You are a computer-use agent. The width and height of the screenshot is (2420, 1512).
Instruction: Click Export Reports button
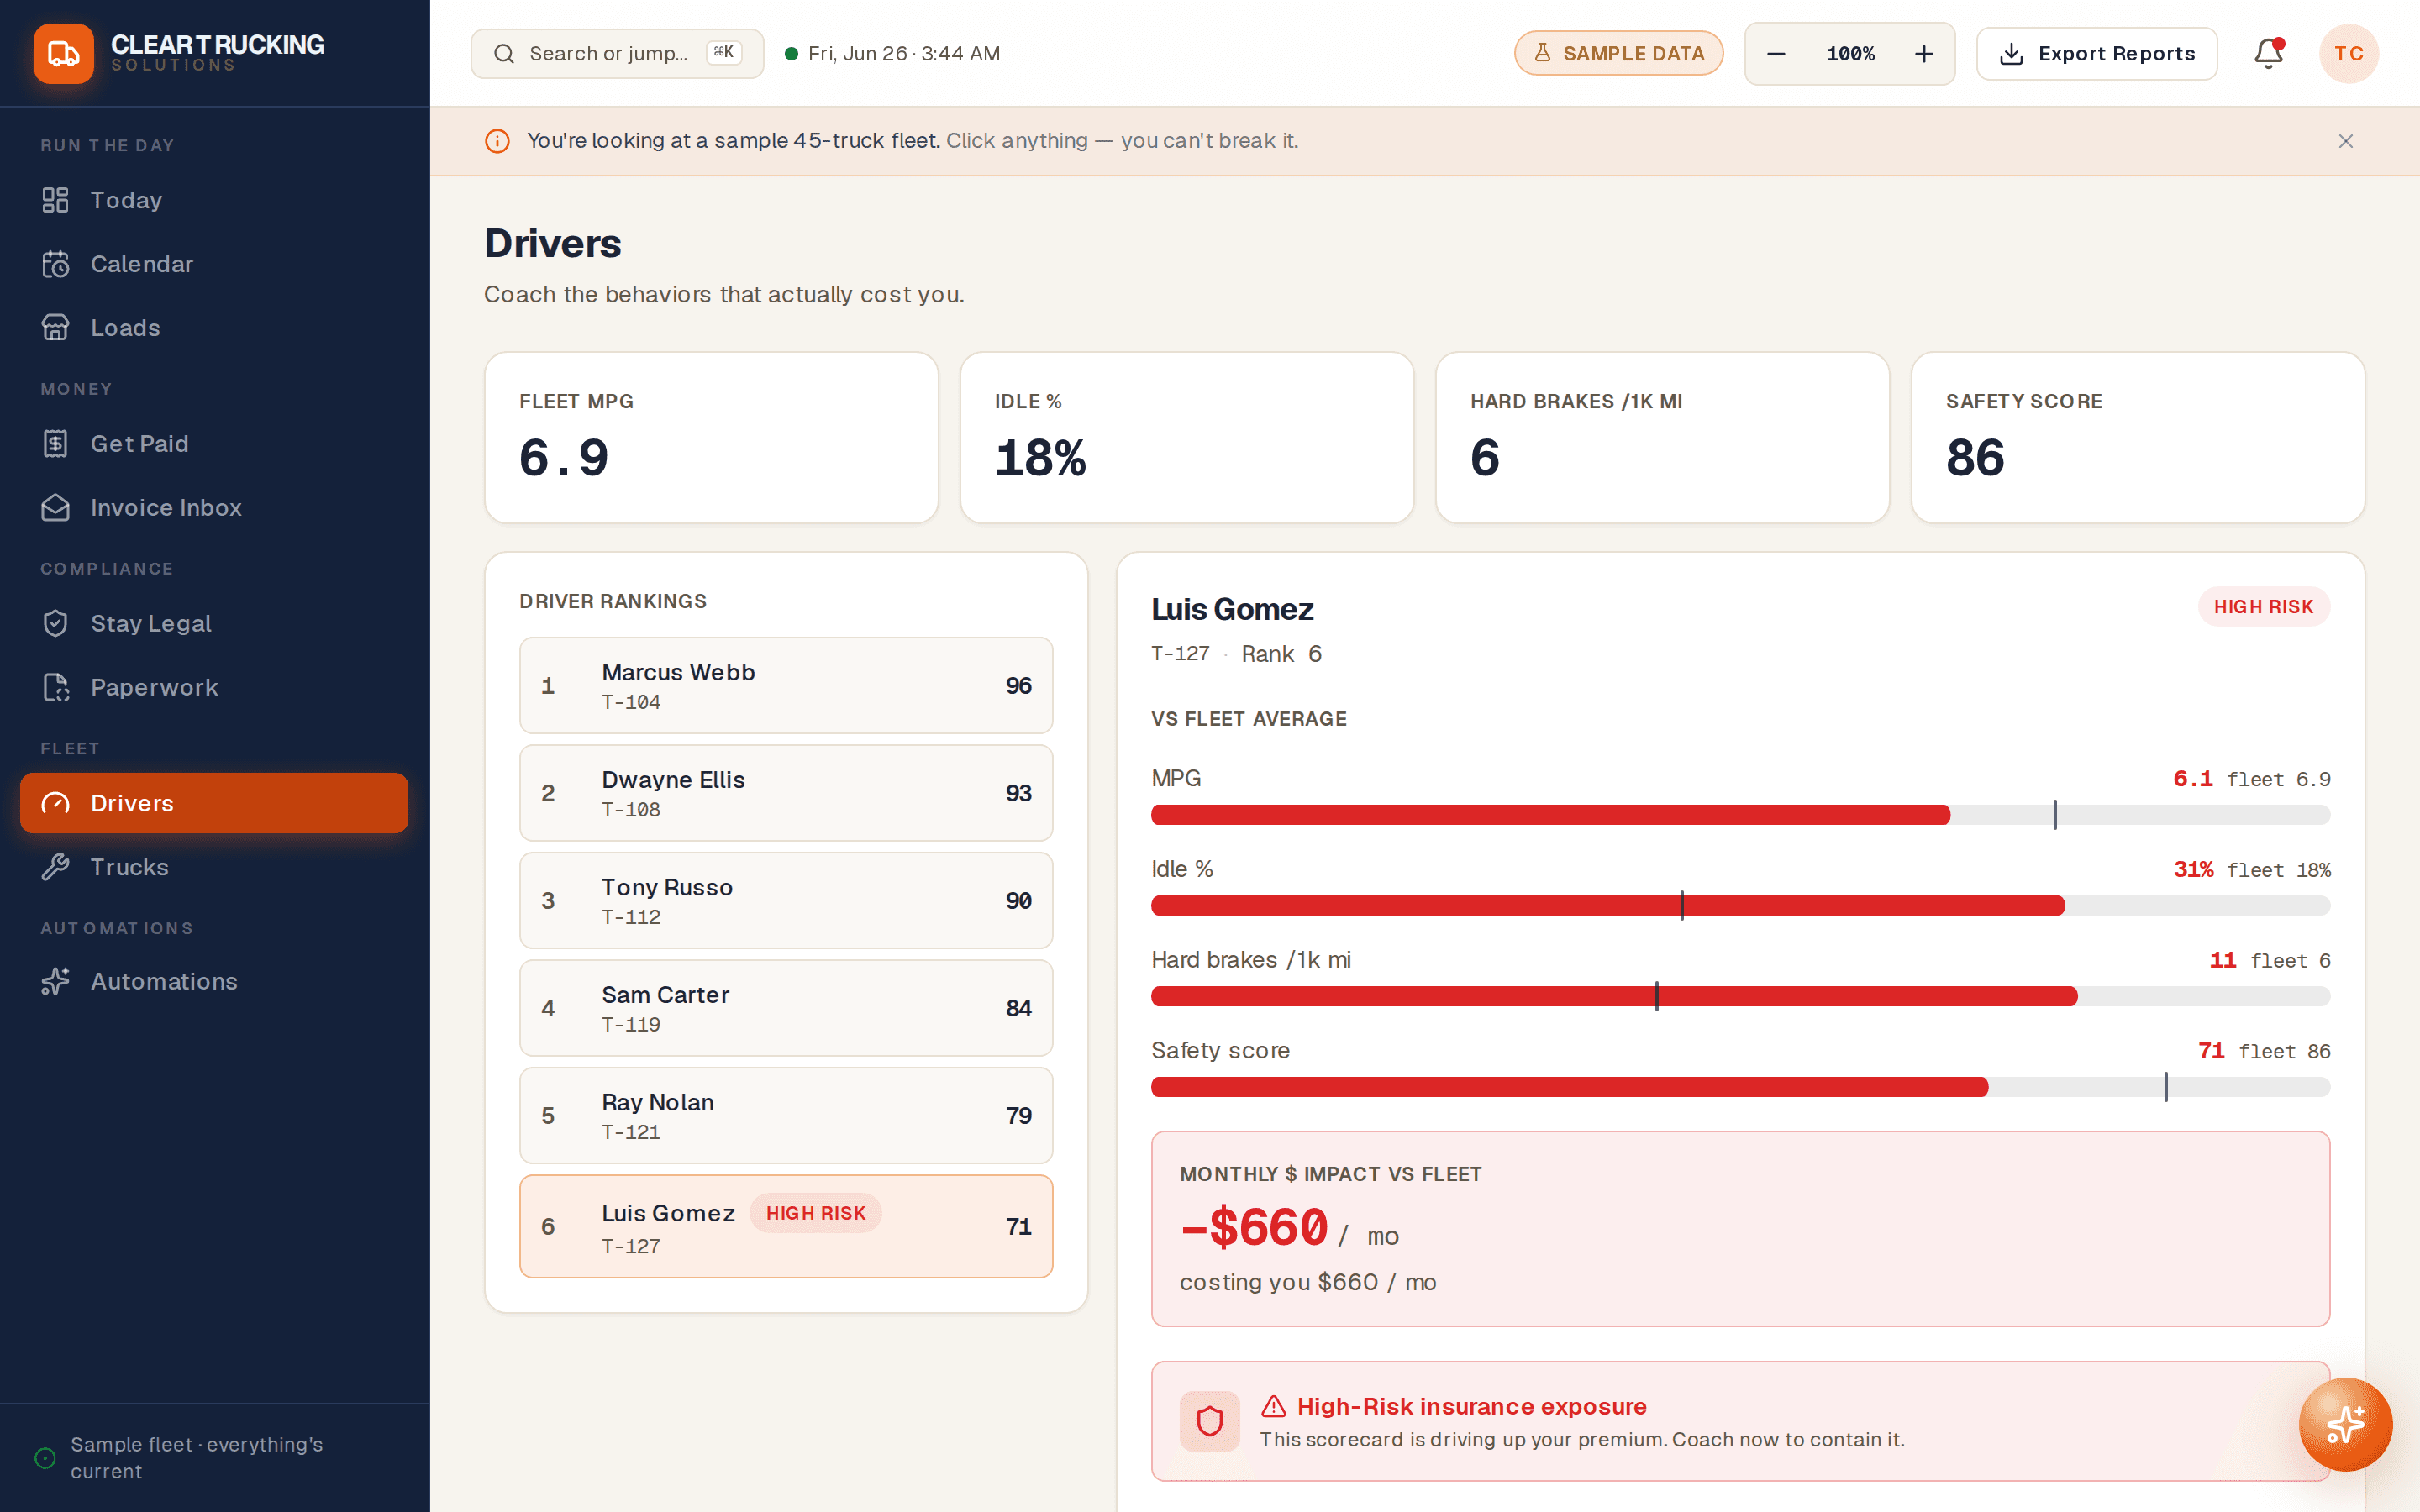[x=2097, y=54]
